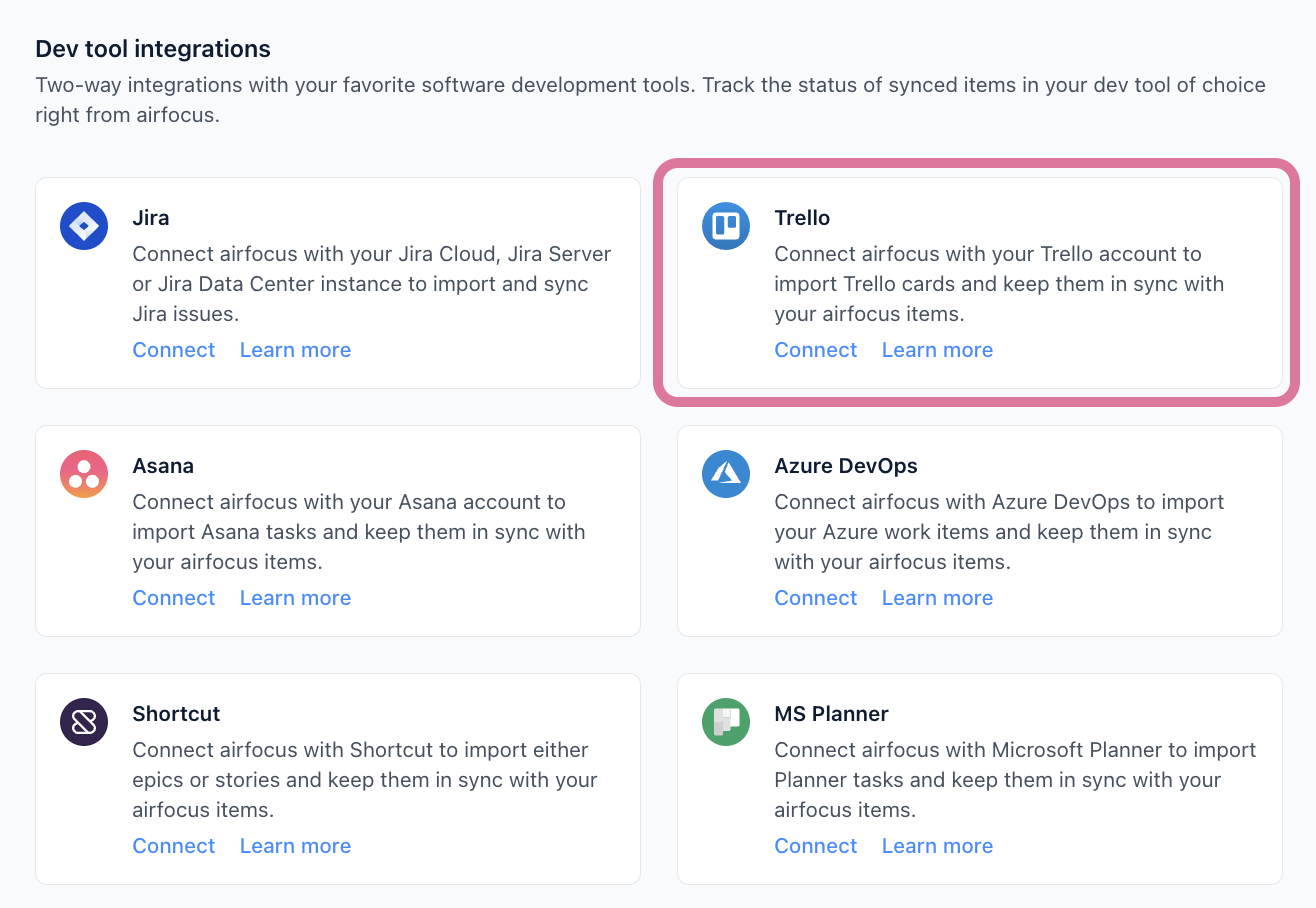Click the Jira logo icon
Screen dimensions: 1316x908
[84, 226]
